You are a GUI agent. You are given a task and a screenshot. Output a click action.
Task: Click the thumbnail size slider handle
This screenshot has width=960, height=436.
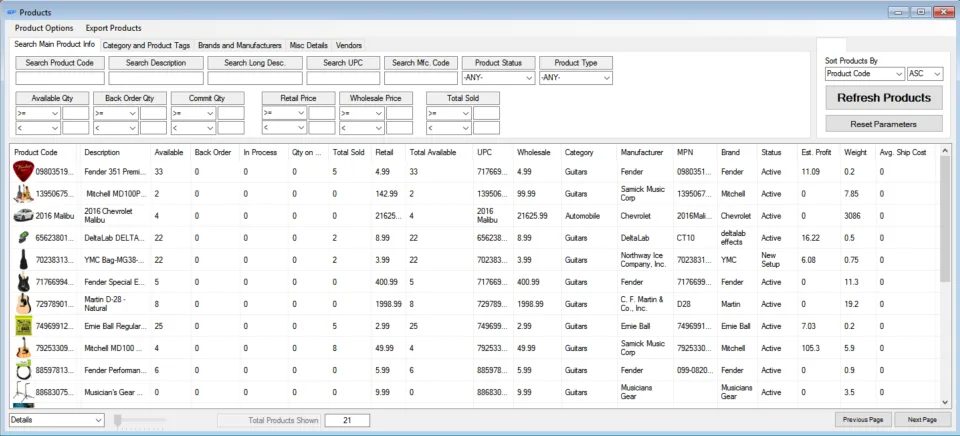118,419
